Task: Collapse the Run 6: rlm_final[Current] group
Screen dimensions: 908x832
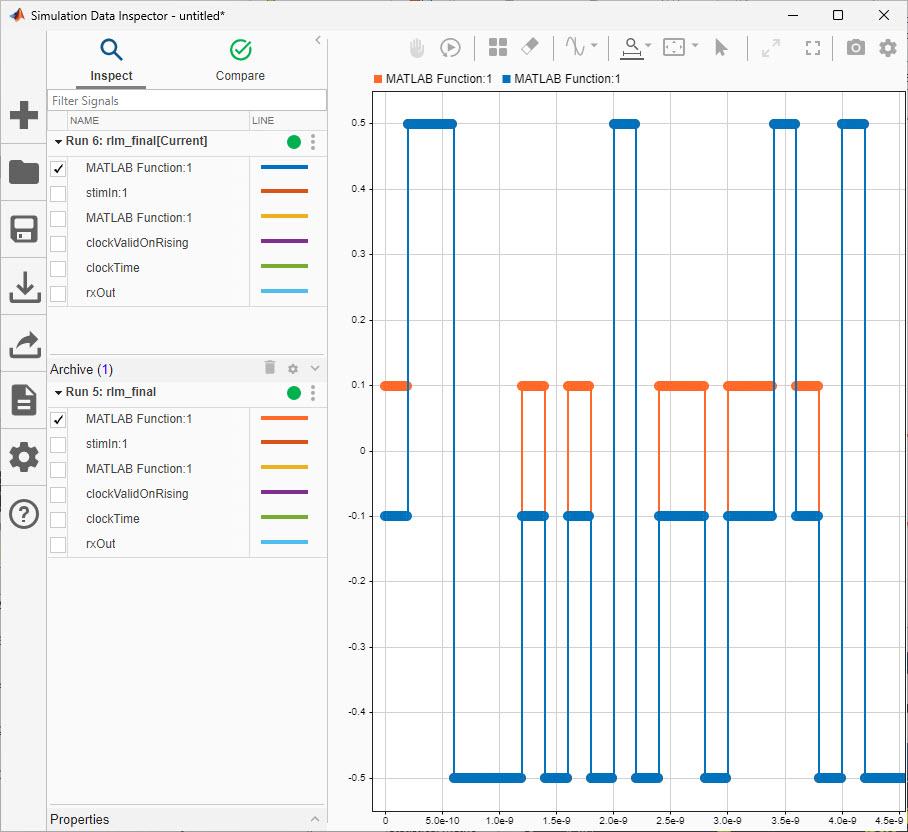Action: 58,142
